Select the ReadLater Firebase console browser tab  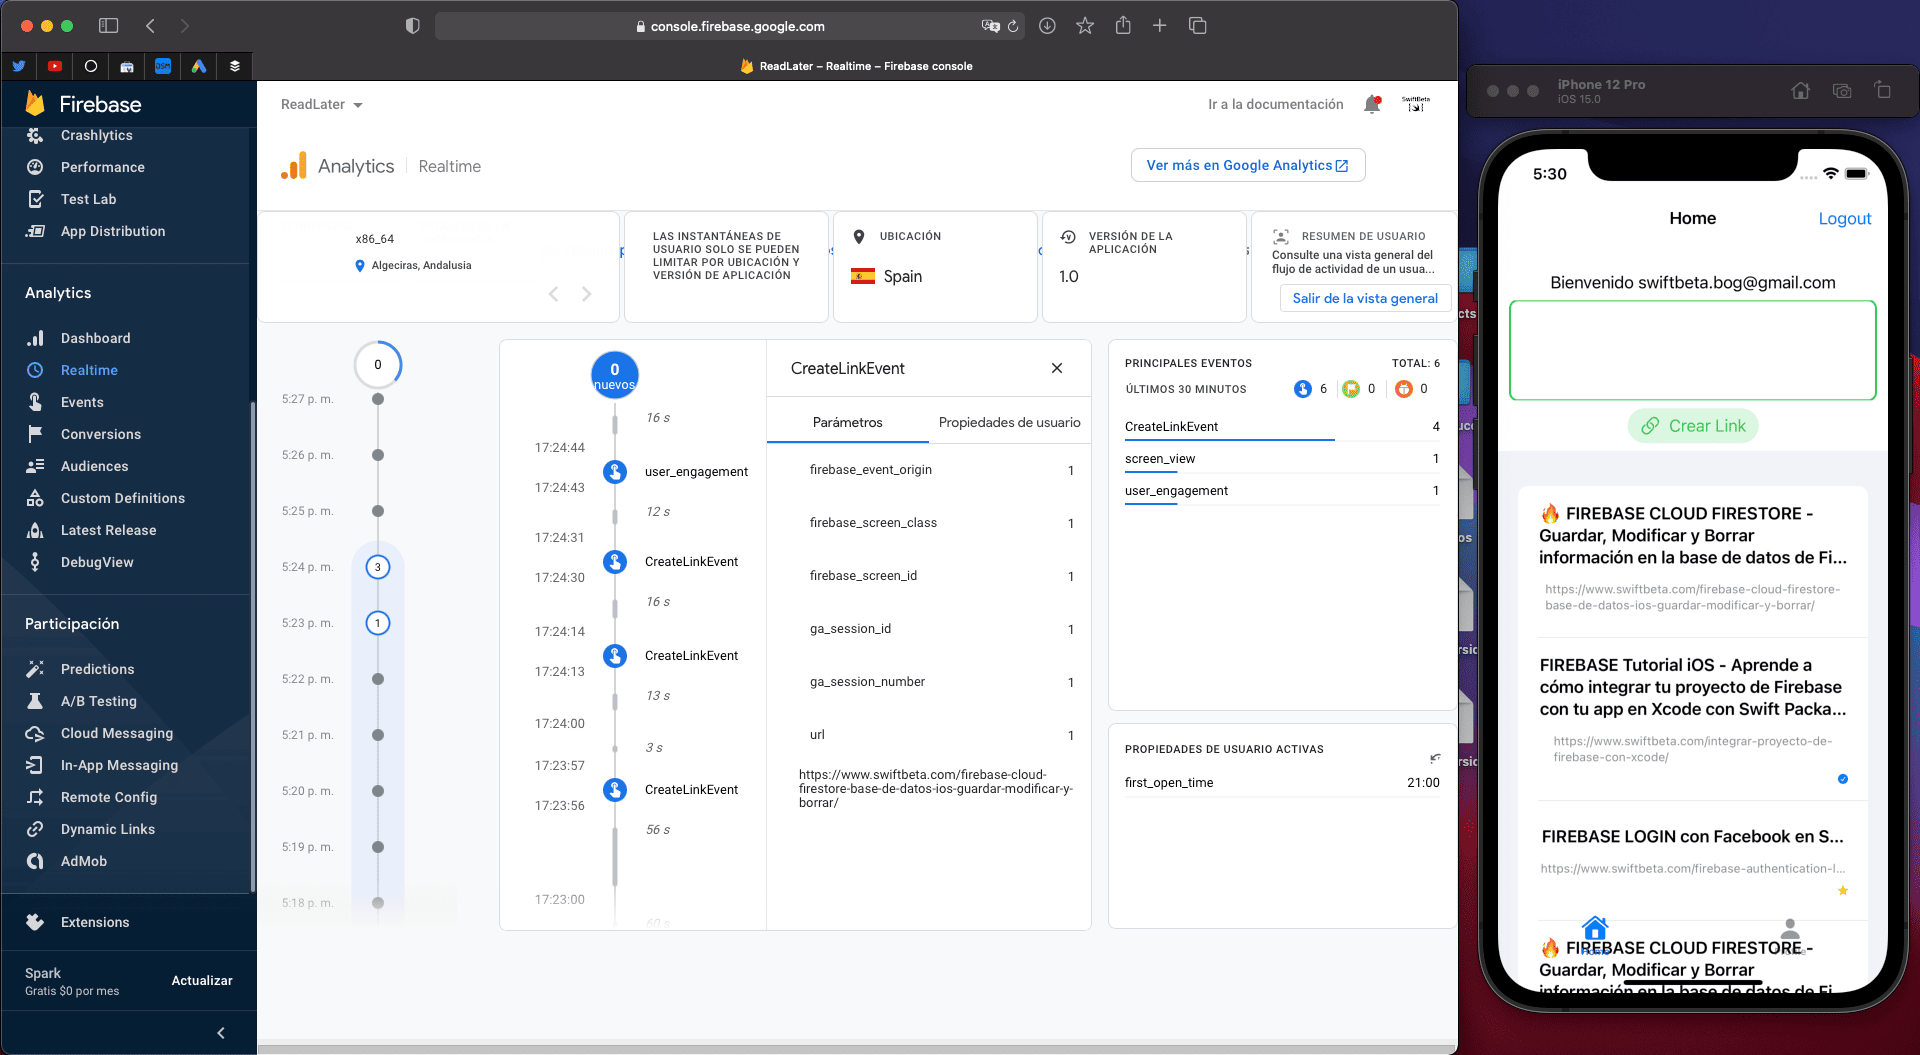[856, 66]
